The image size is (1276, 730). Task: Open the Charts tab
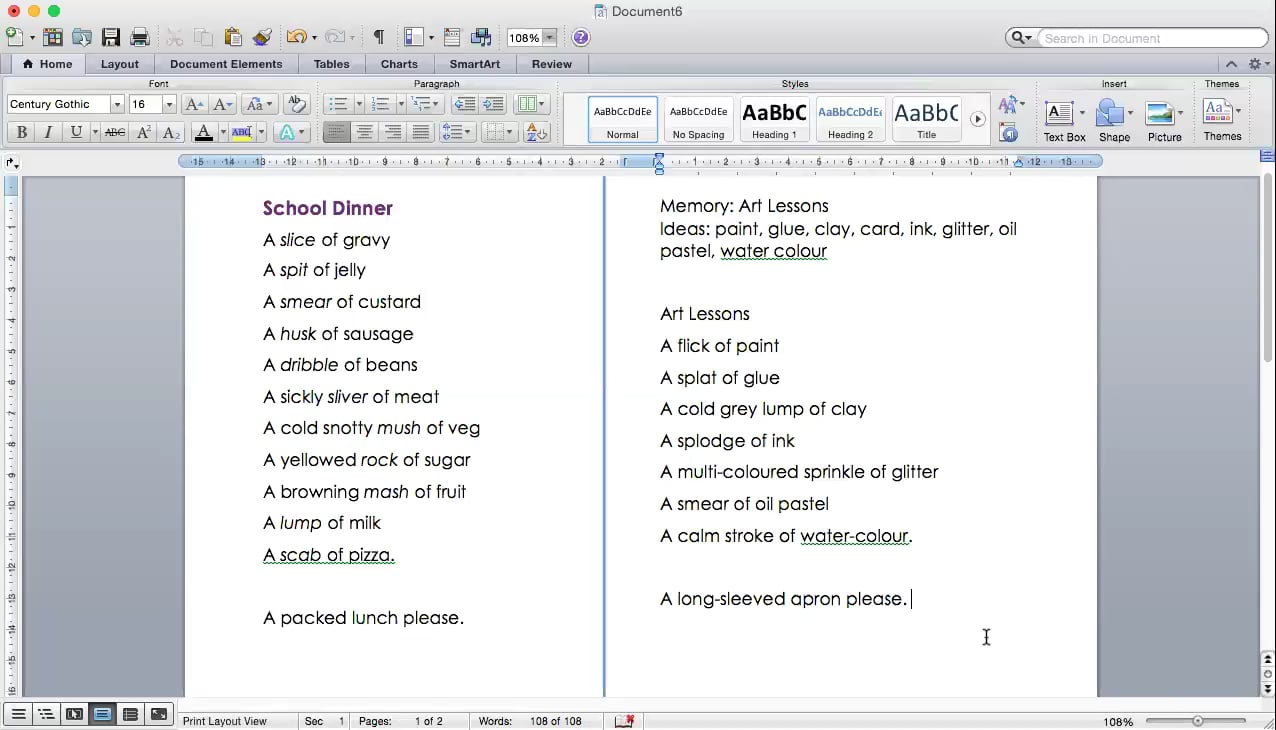(399, 64)
